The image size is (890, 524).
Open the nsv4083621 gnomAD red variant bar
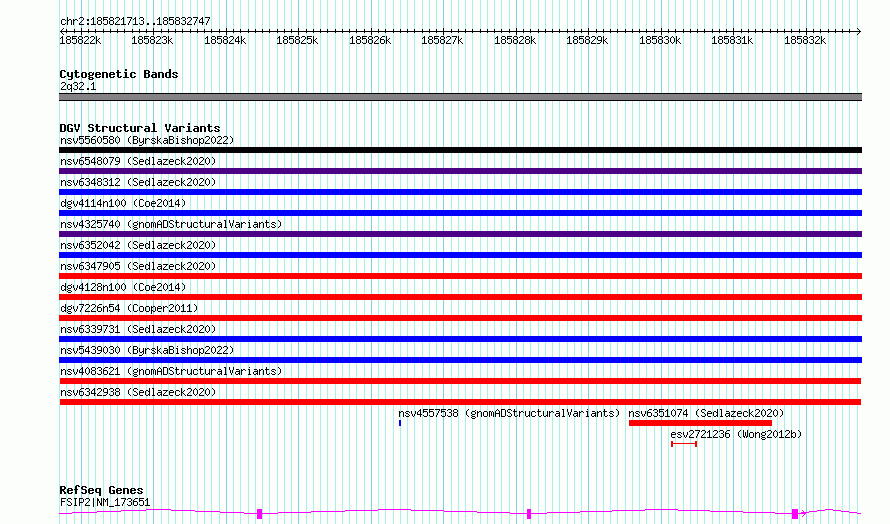coord(460,381)
